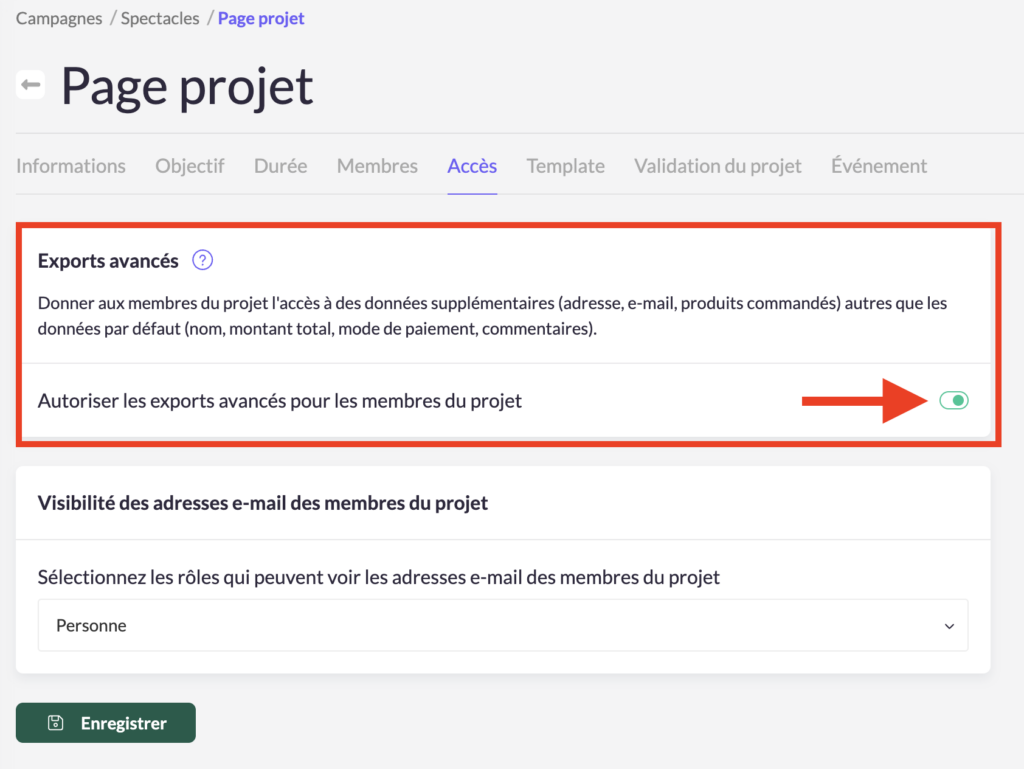Switch to Validation du projet tab
The image size is (1024, 769).
coord(717,166)
